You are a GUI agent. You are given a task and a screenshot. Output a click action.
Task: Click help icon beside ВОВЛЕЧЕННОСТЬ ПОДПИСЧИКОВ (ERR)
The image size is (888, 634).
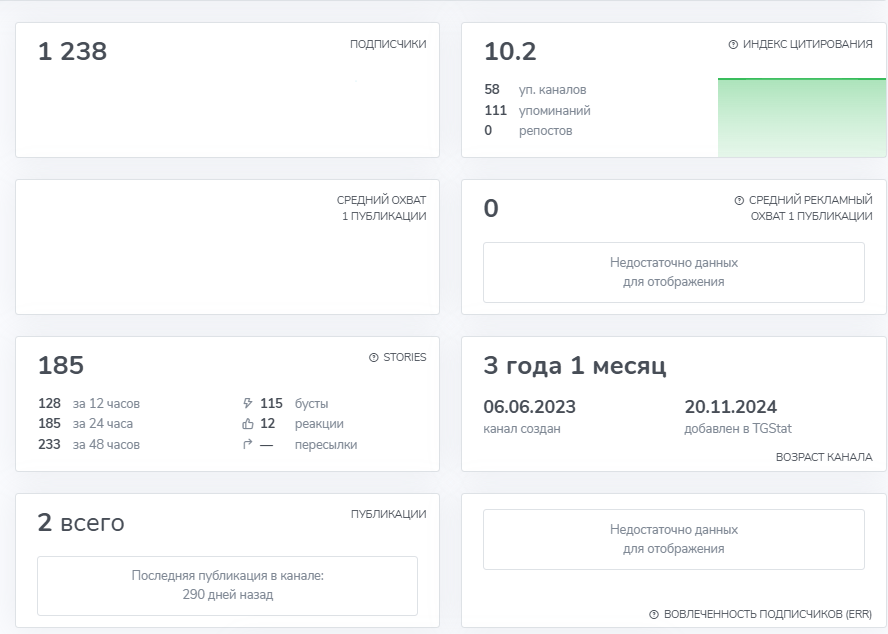654,614
